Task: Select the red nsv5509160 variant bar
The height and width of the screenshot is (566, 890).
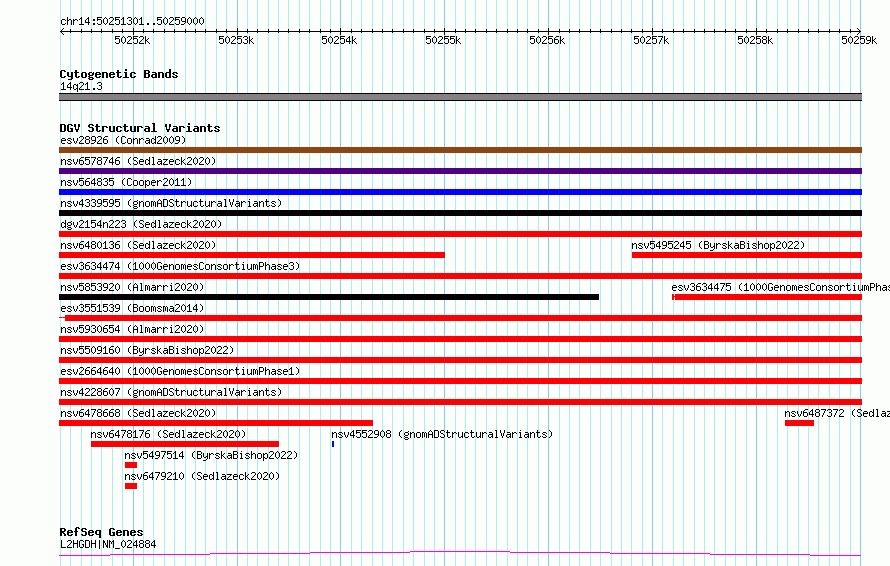Action: pyautogui.click(x=460, y=360)
